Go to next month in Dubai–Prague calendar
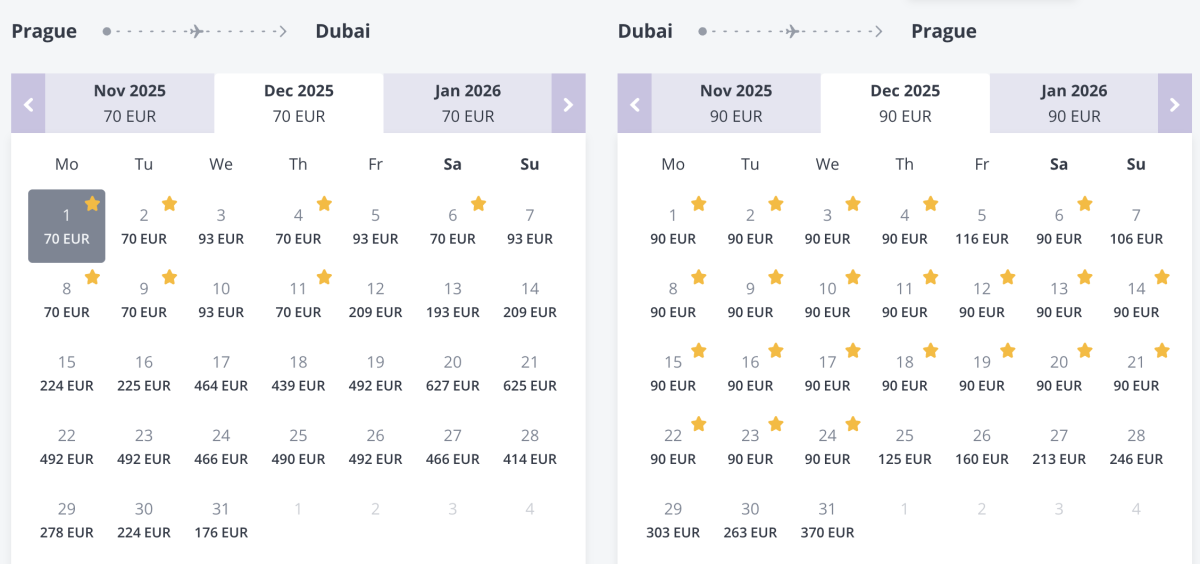 pyautogui.click(x=1175, y=104)
